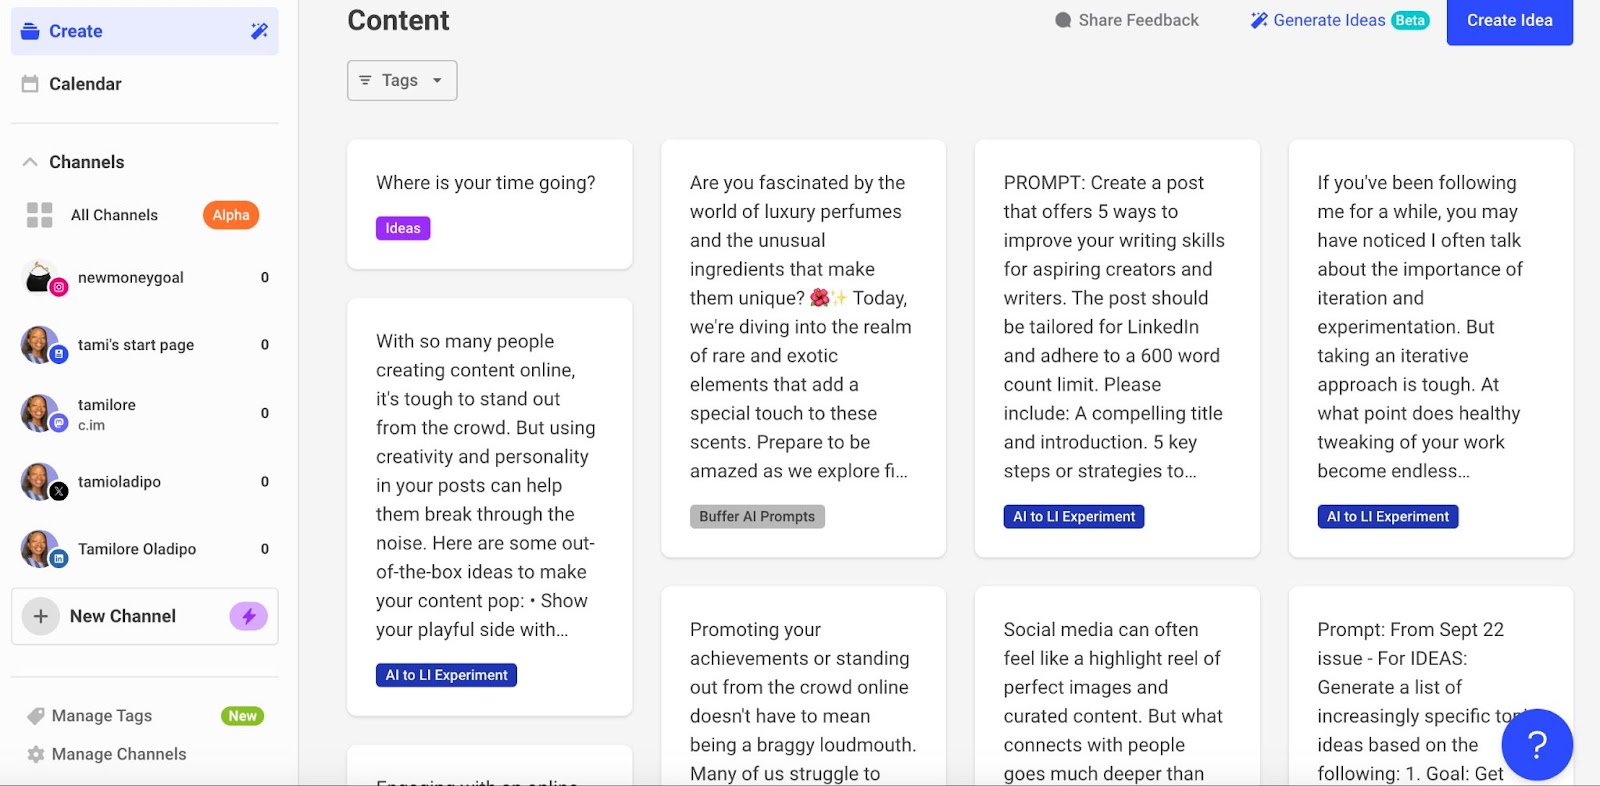1600x786 pixels.
Task: Open the 'Where is your time going?' idea card
Action: coord(489,204)
